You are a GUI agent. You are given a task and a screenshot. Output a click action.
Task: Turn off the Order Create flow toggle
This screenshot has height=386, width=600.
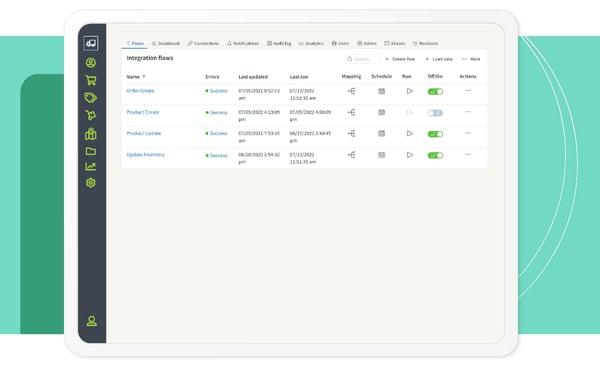435,92
